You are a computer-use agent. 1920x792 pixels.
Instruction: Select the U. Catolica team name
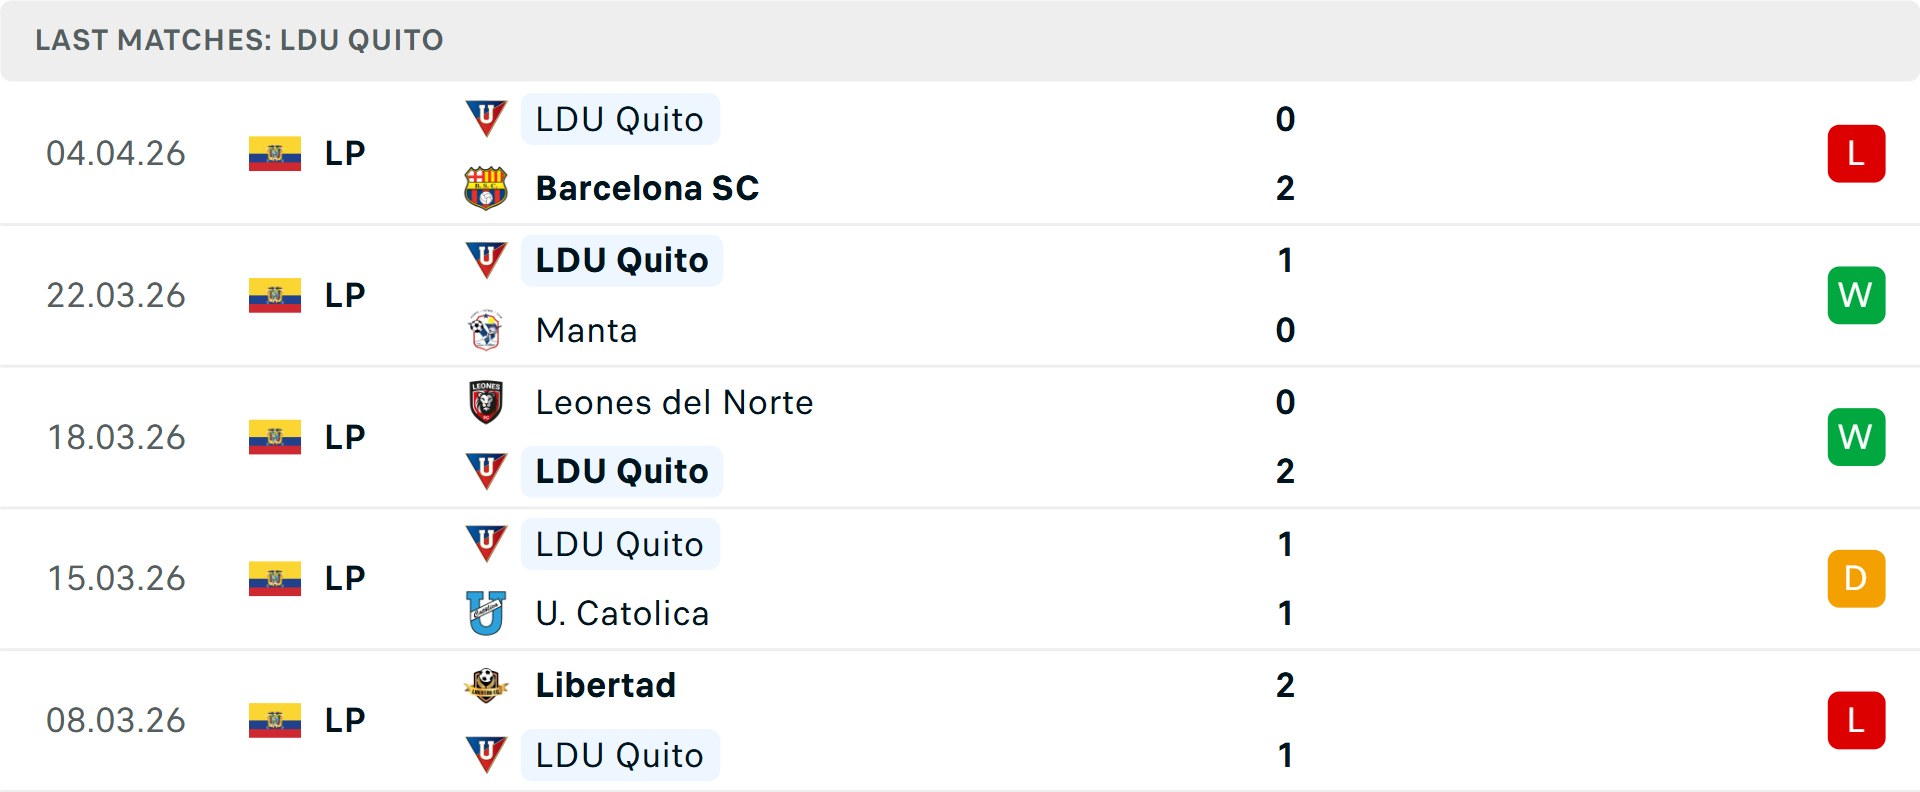(x=622, y=613)
